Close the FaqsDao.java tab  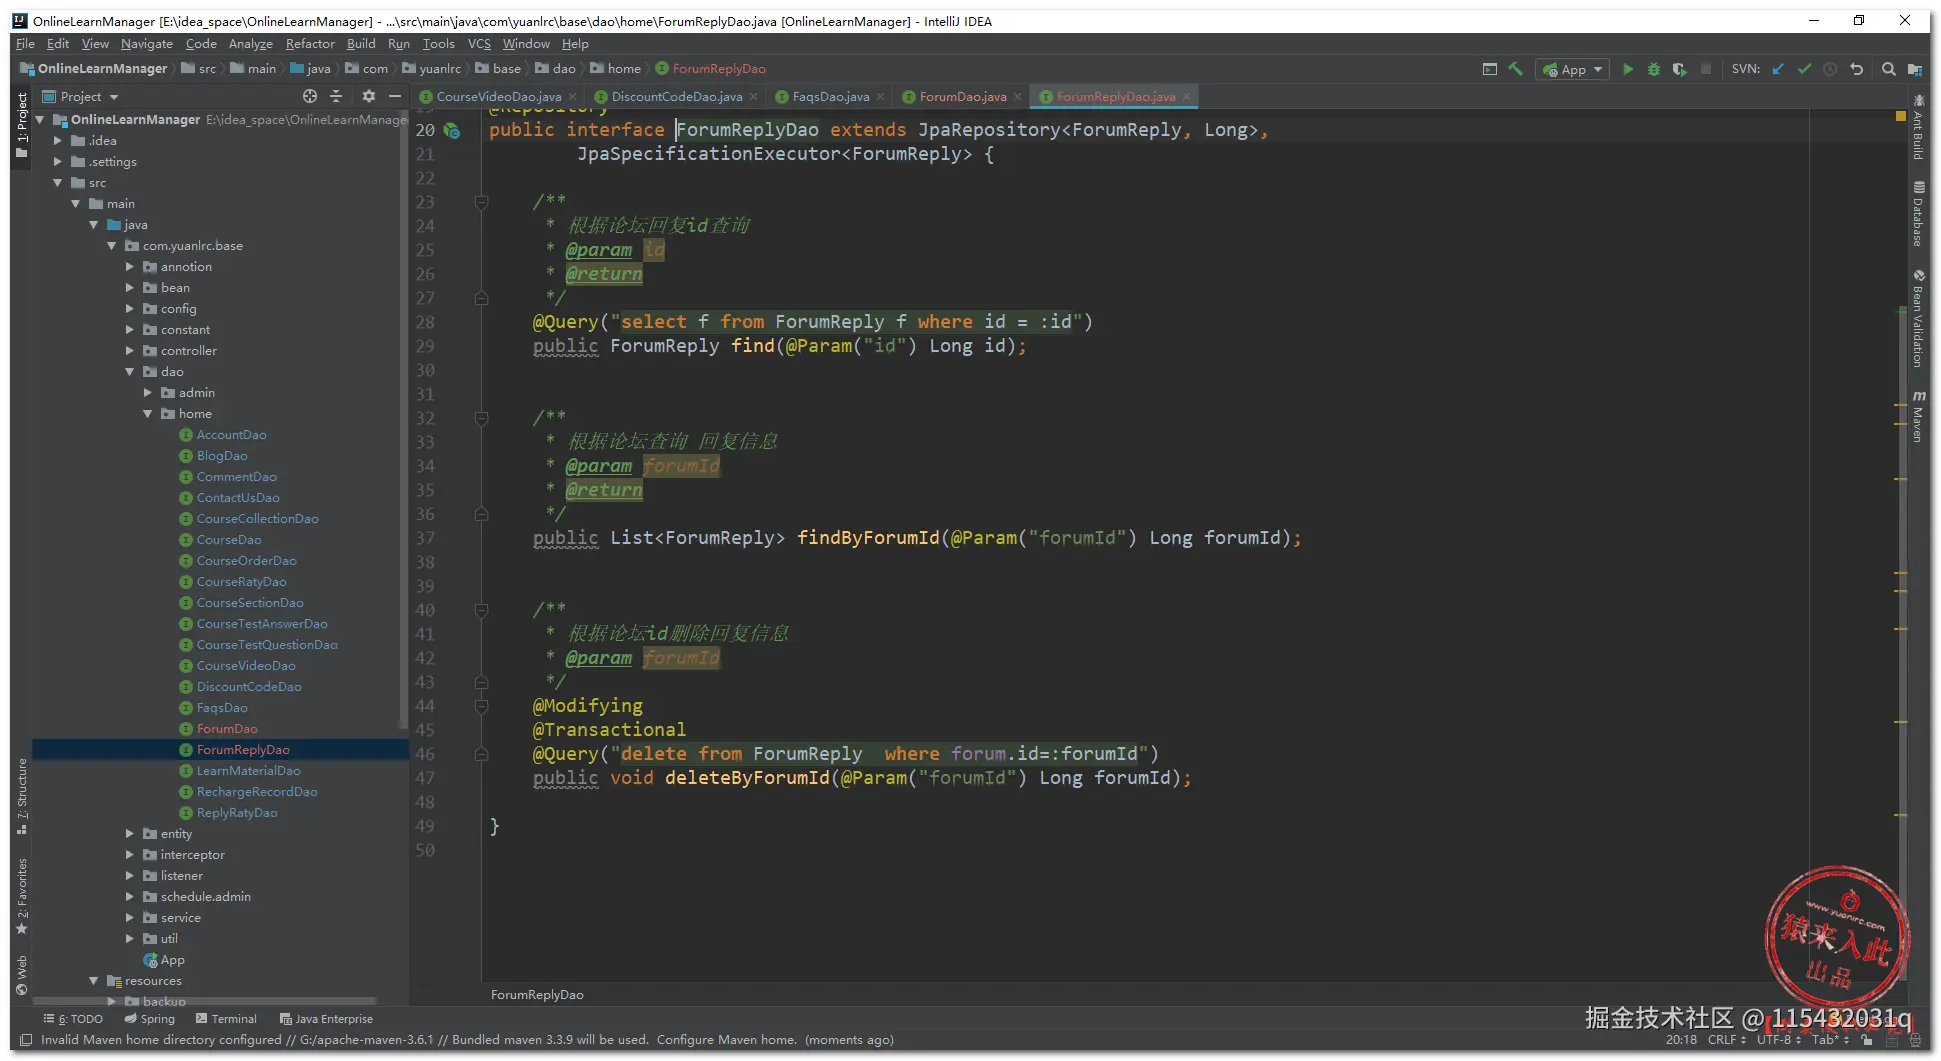click(880, 97)
